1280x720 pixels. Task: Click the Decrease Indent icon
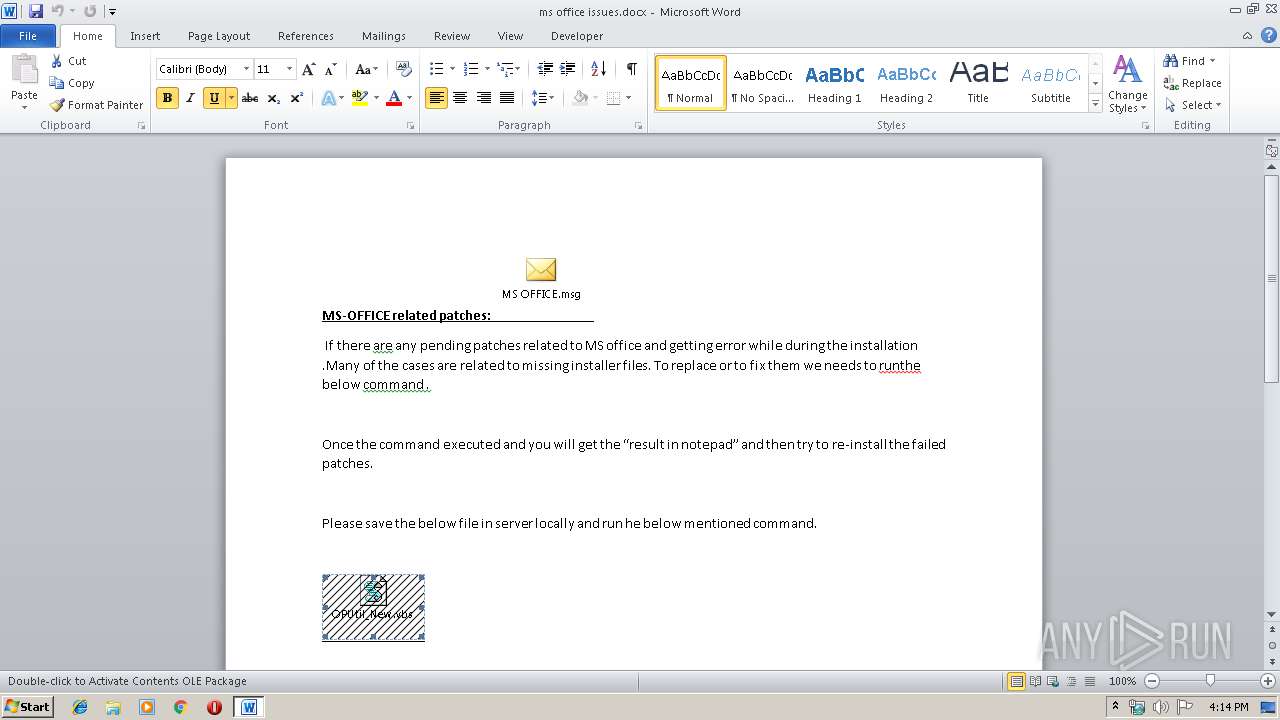point(545,69)
